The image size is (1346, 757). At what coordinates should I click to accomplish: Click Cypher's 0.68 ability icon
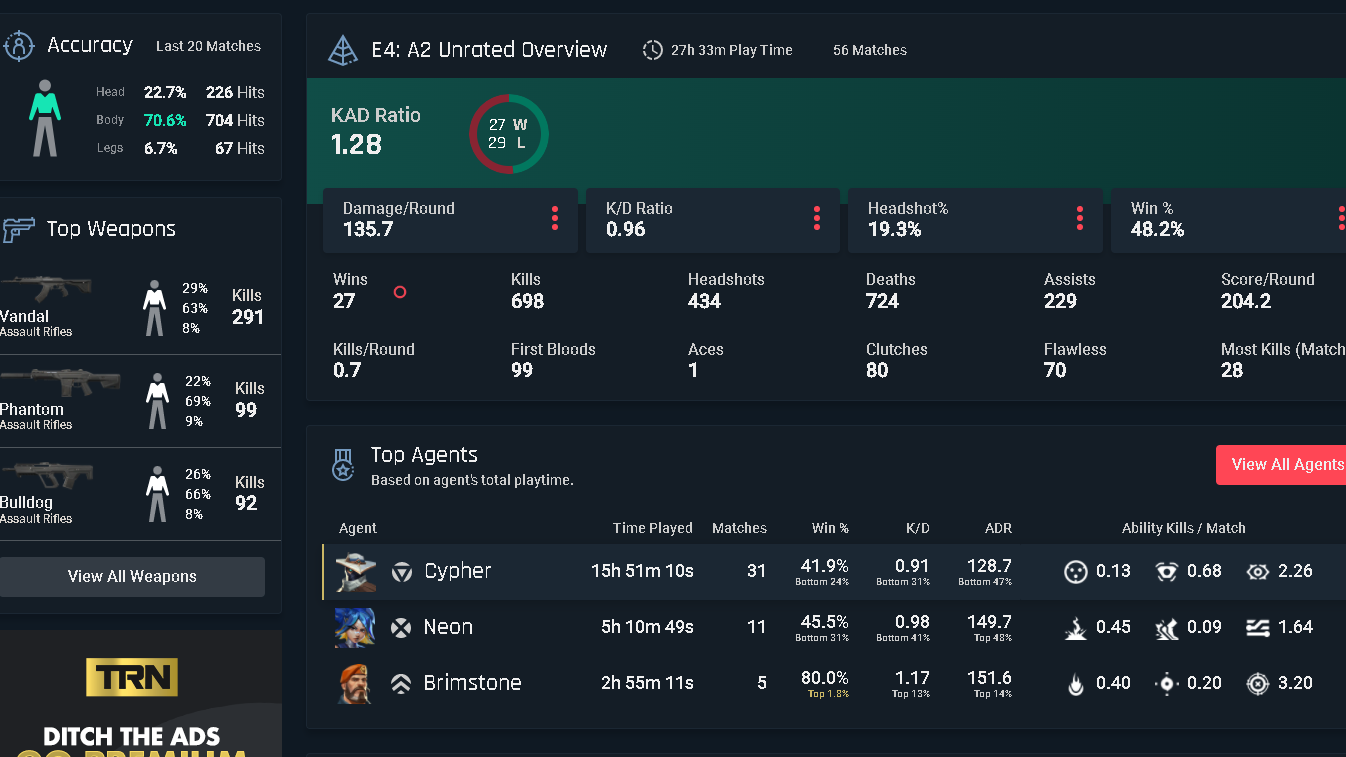(x=1166, y=572)
